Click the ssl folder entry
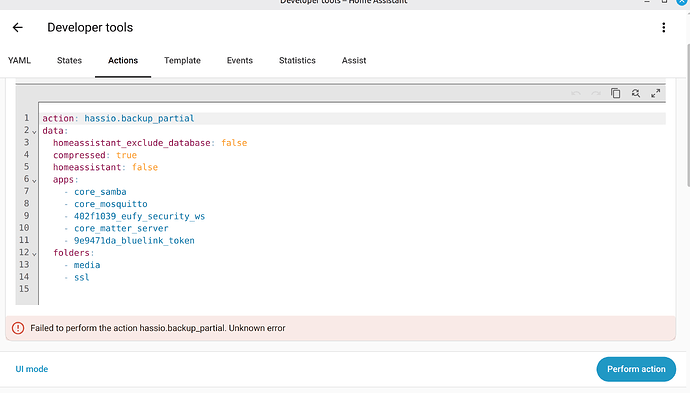The height and width of the screenshot is (393, 690). 82,277
